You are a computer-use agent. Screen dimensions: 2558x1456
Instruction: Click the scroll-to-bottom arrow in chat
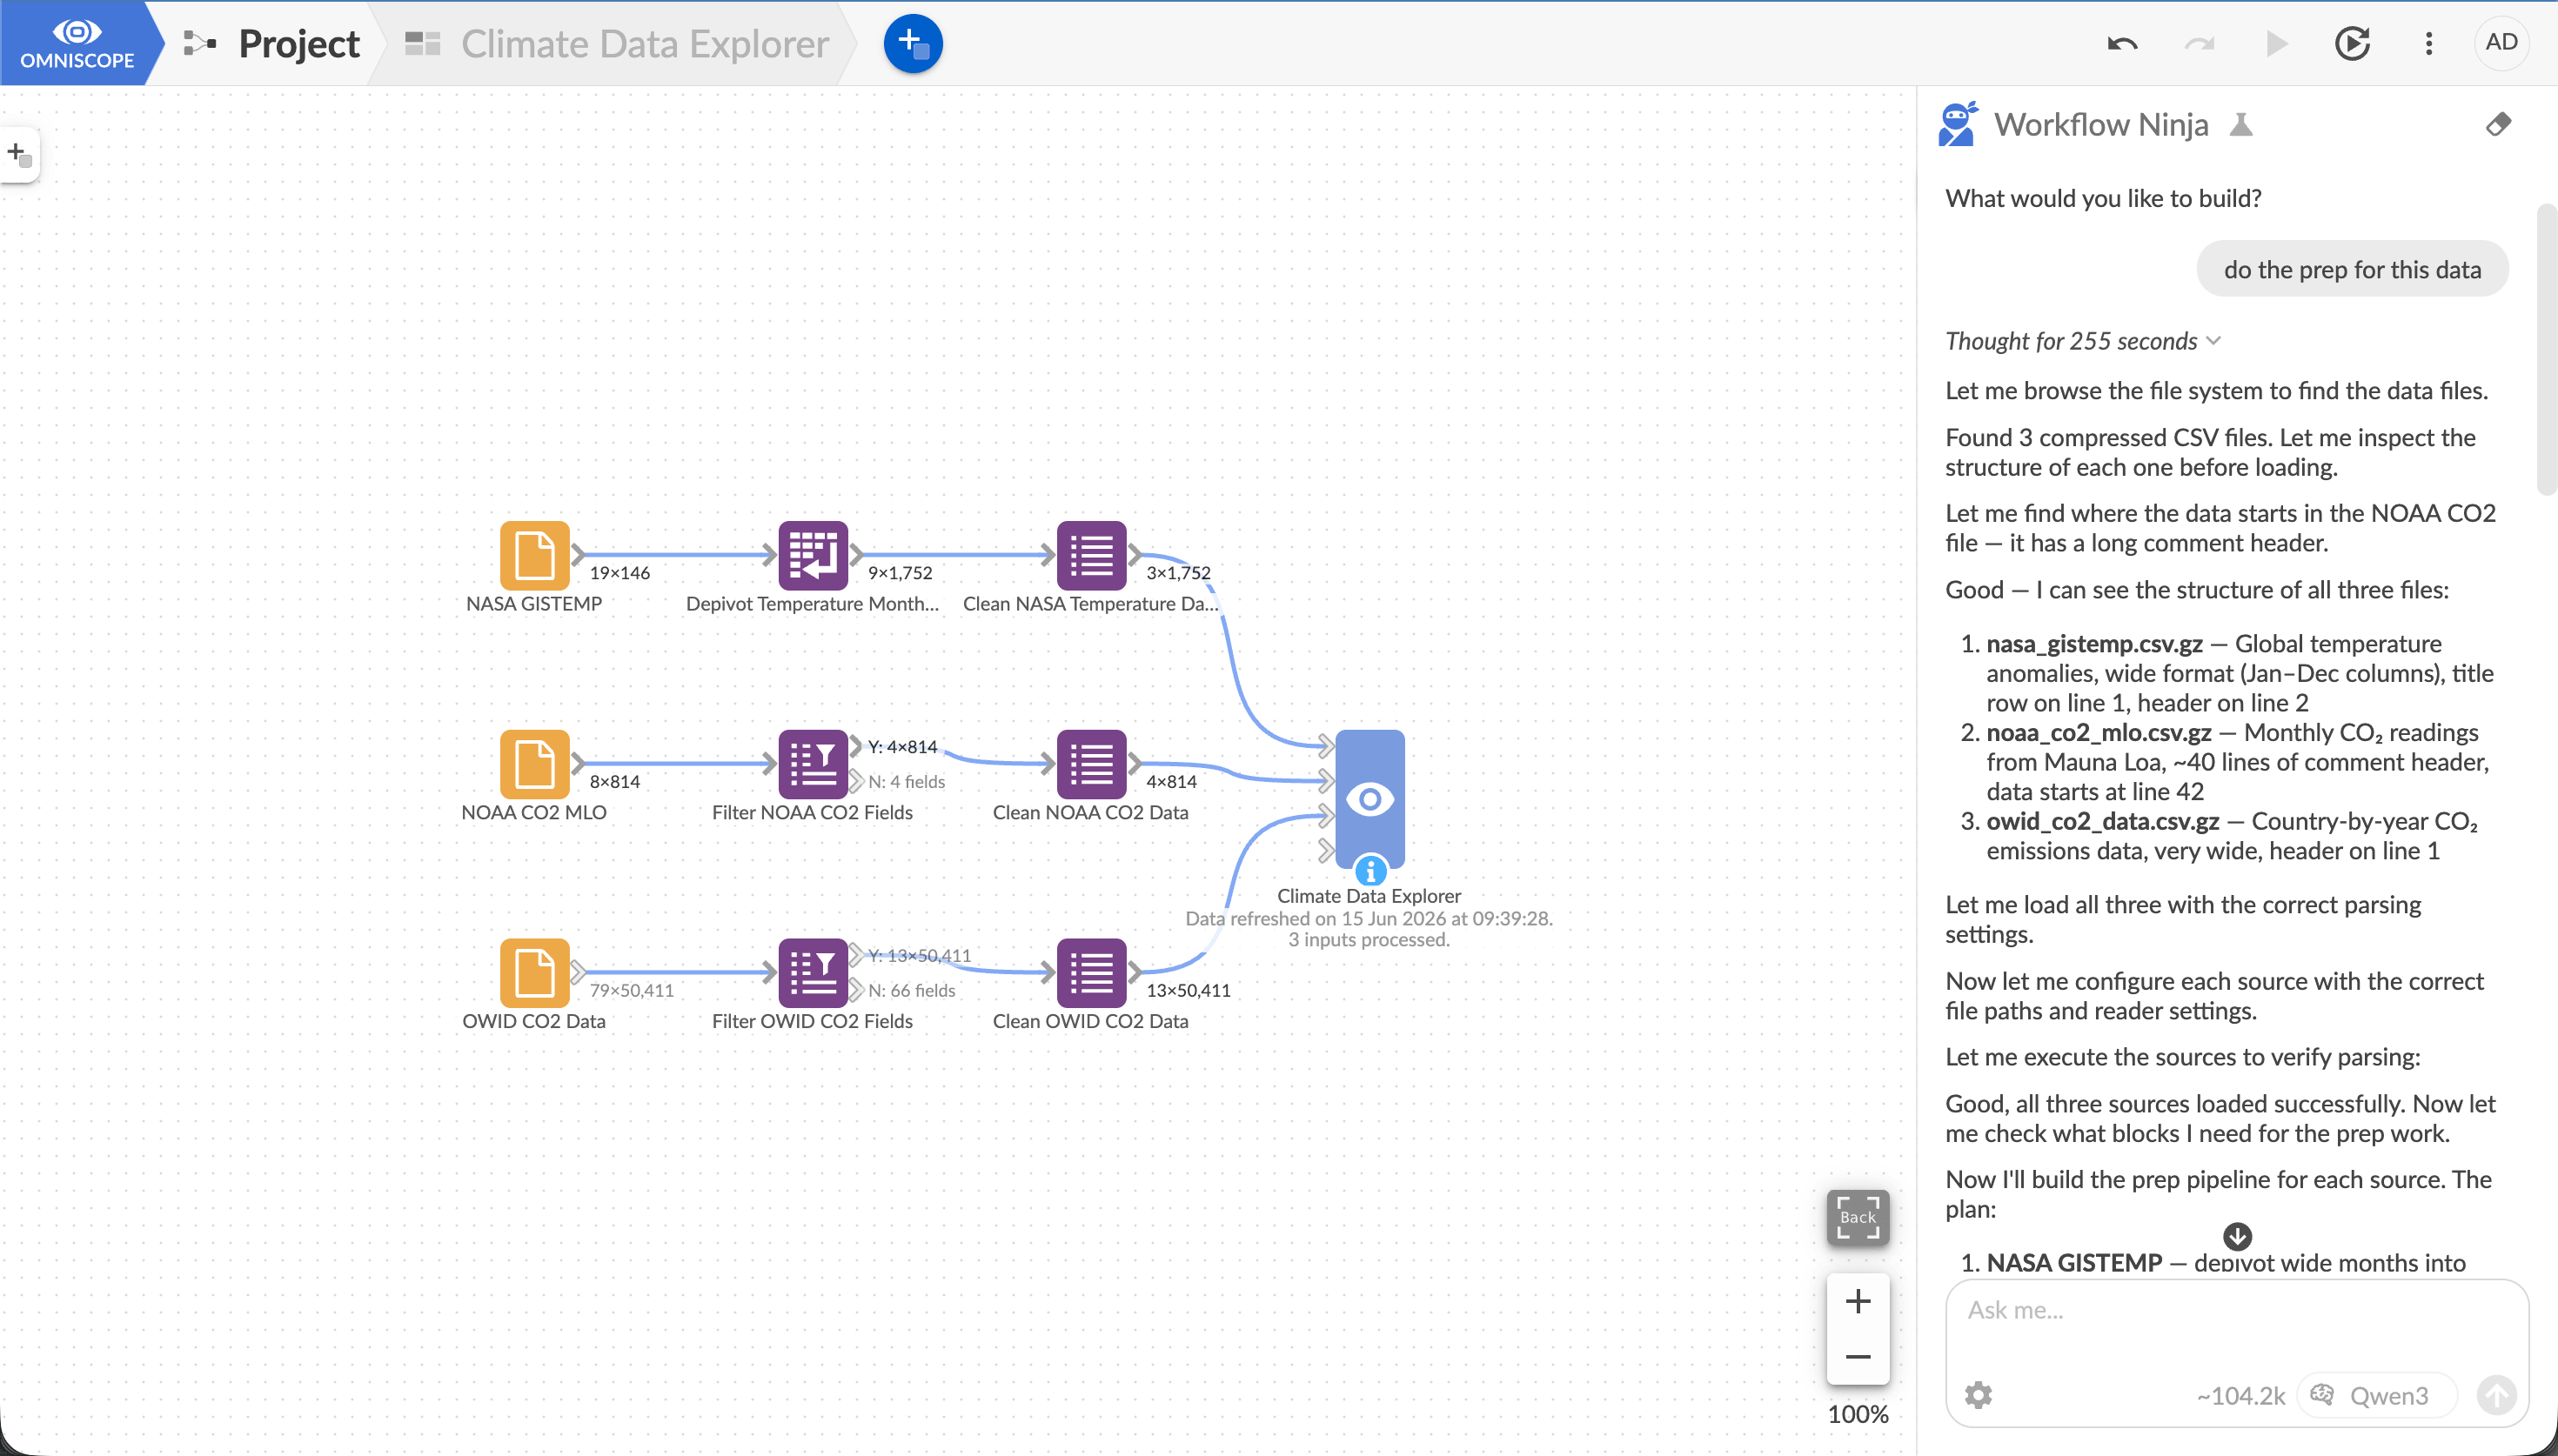click(x=2237, y=1236)
